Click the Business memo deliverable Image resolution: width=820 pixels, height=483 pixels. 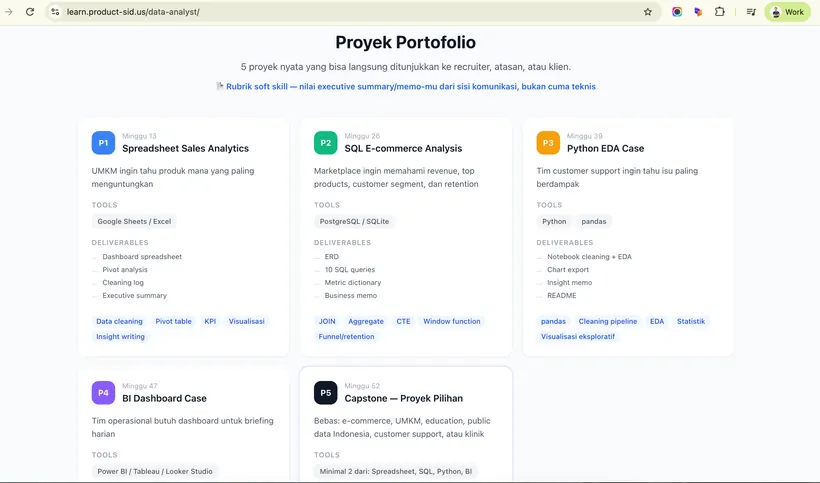pyautogui.click(x=350, y=295)
